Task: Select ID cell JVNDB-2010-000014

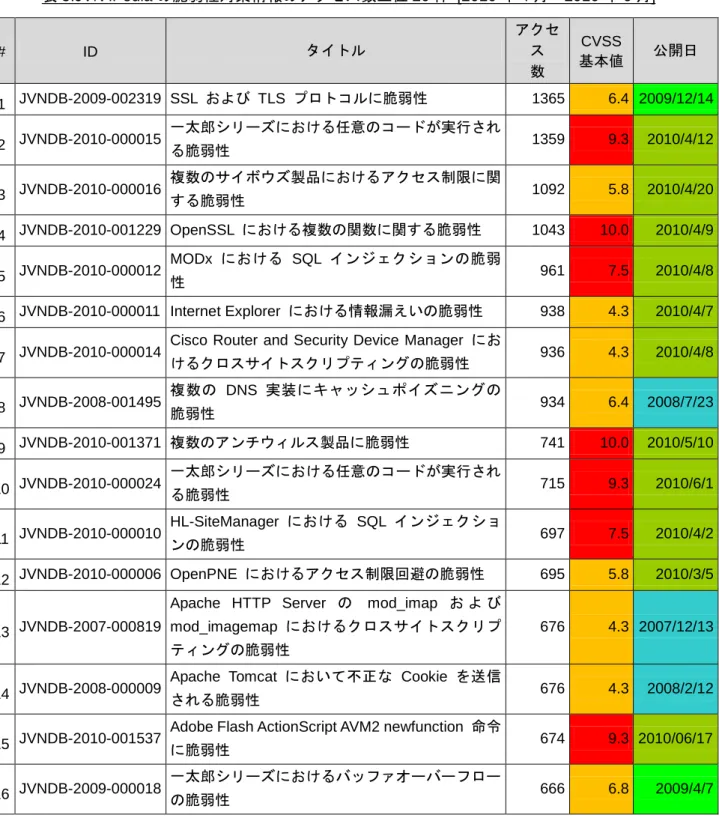Action: [90, 352]
